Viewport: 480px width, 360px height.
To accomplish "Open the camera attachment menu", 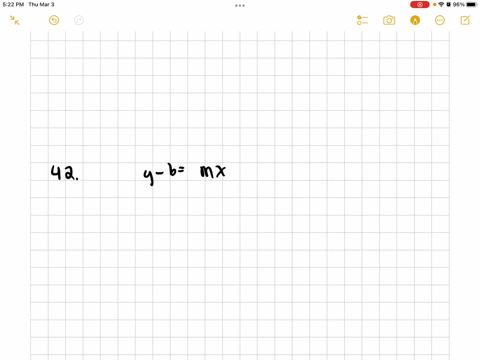I will pos(389,20).
